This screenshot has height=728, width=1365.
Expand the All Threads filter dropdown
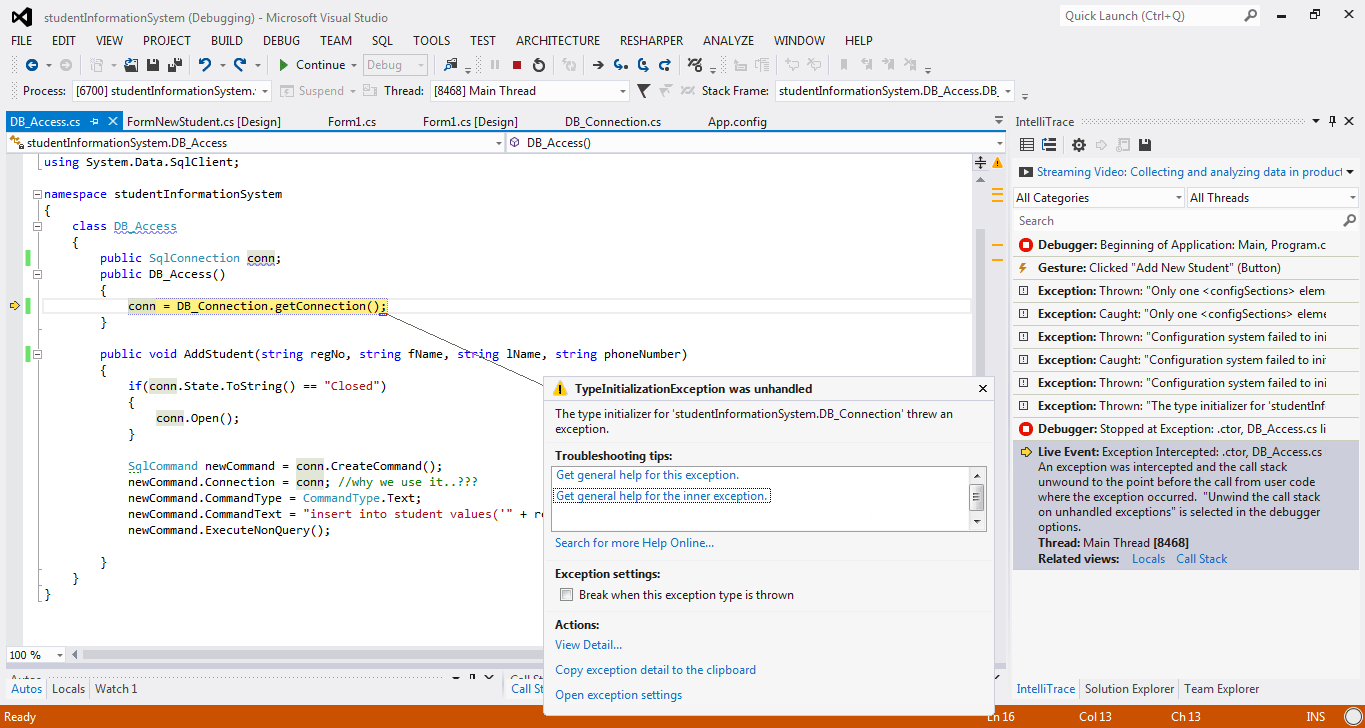(x=1271, y=198)
